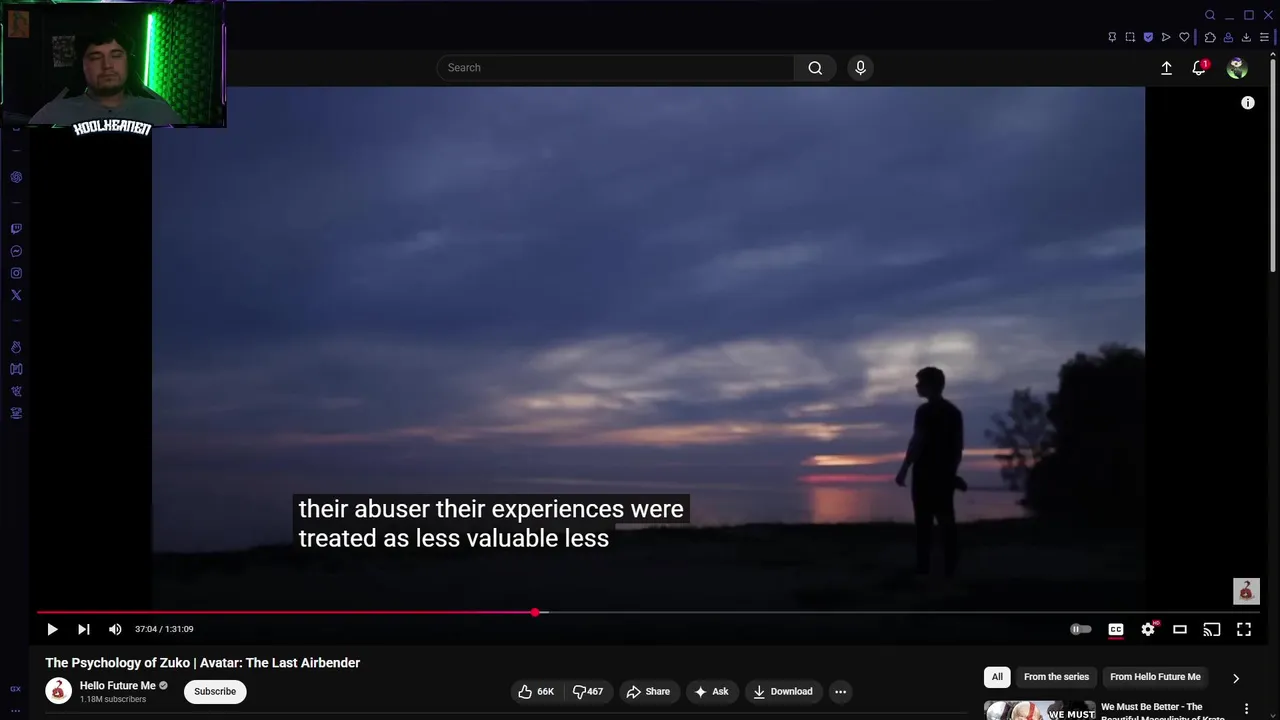
Task: Open the We Must Be Better video title
Action: (1162, 710)
